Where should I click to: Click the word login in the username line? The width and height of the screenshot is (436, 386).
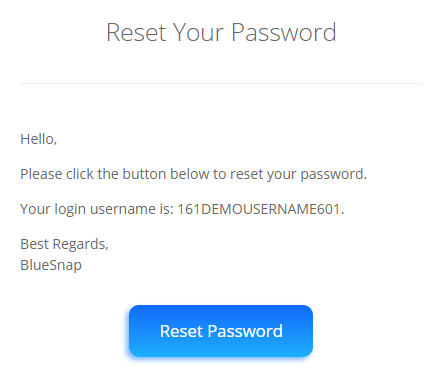click(70, 210)
